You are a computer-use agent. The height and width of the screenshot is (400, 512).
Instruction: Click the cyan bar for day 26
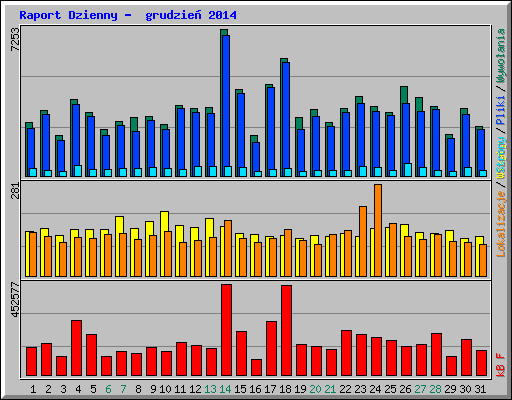tap(408, 170)
